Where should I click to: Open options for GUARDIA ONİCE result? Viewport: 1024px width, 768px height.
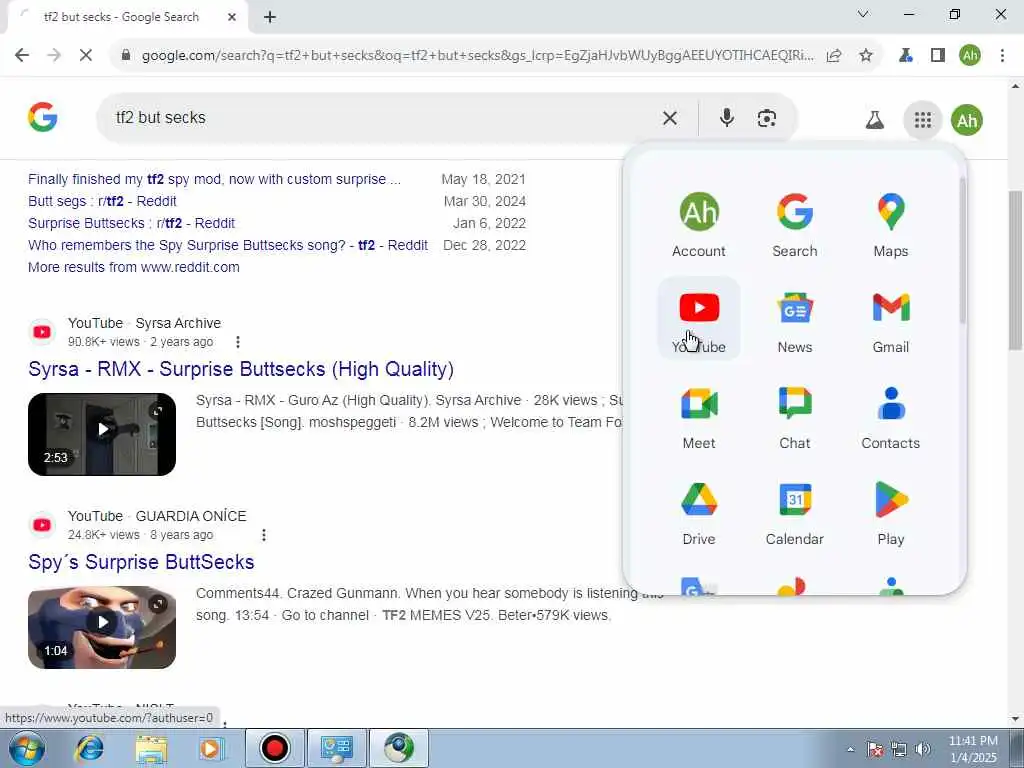(x=264, y=535)
